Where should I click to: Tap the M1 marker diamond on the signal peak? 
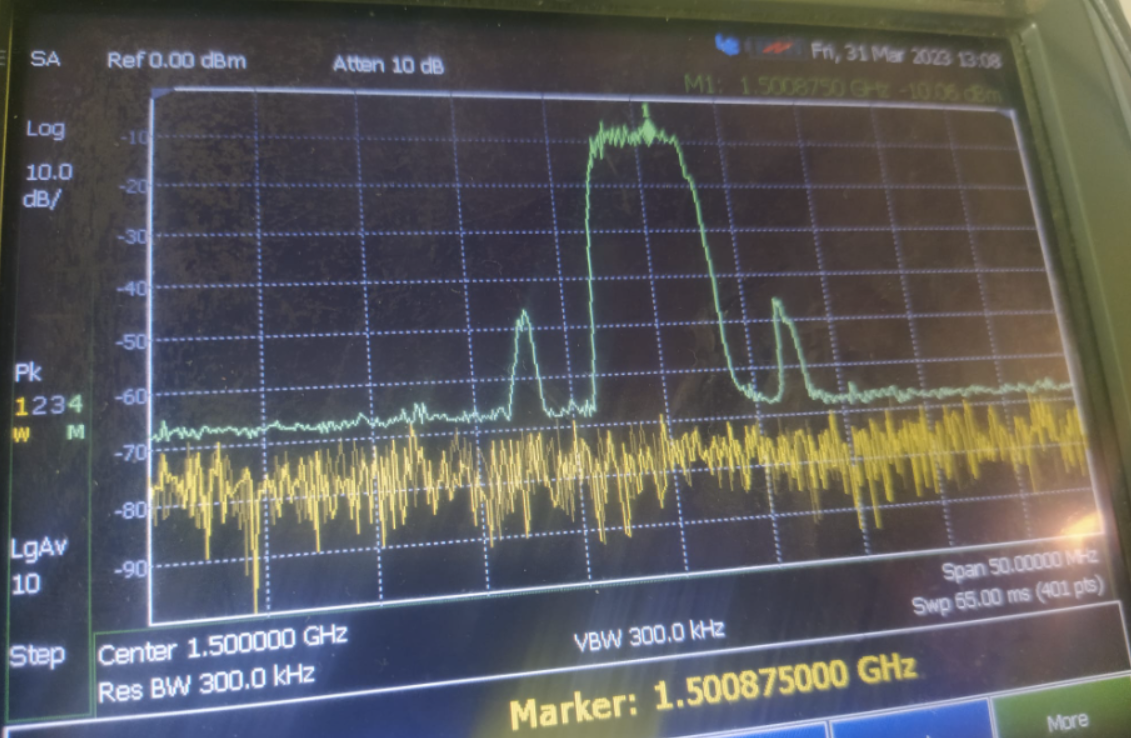click(x=648, y=129)
